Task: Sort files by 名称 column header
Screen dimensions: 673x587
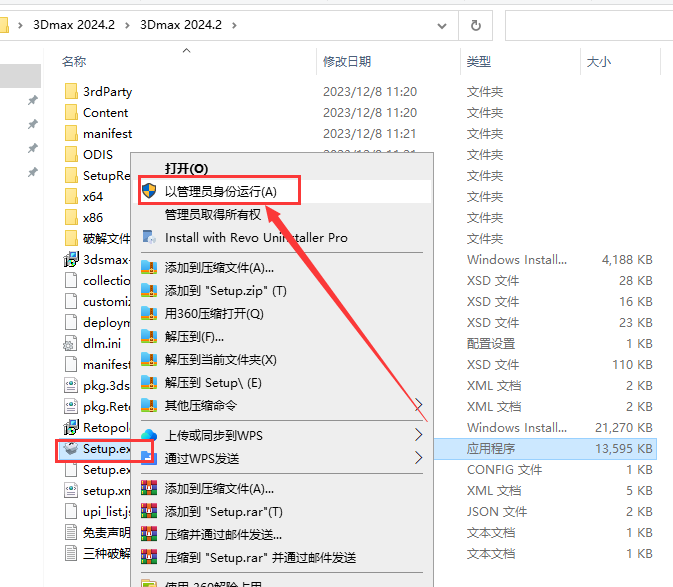Action: click(74, 62)
